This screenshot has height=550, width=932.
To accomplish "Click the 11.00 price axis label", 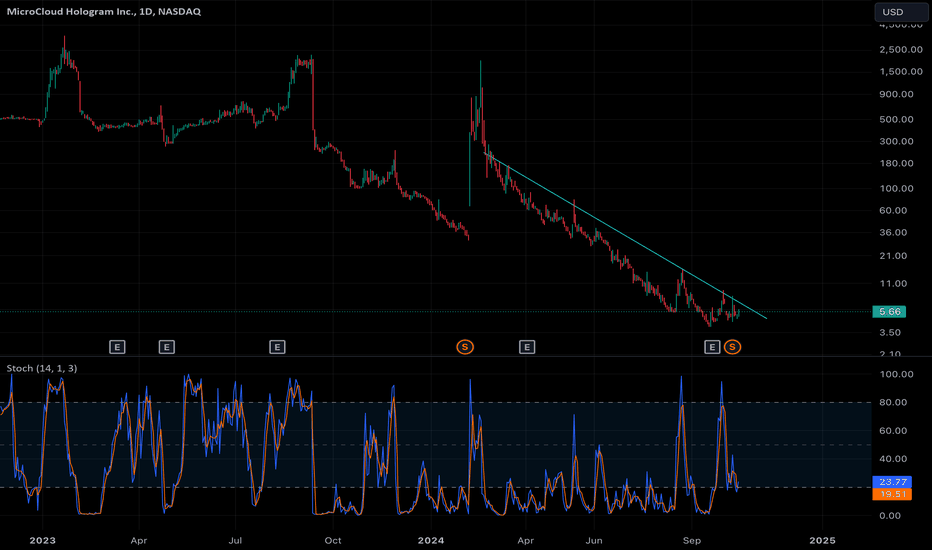I will click(x=893, y=283).
